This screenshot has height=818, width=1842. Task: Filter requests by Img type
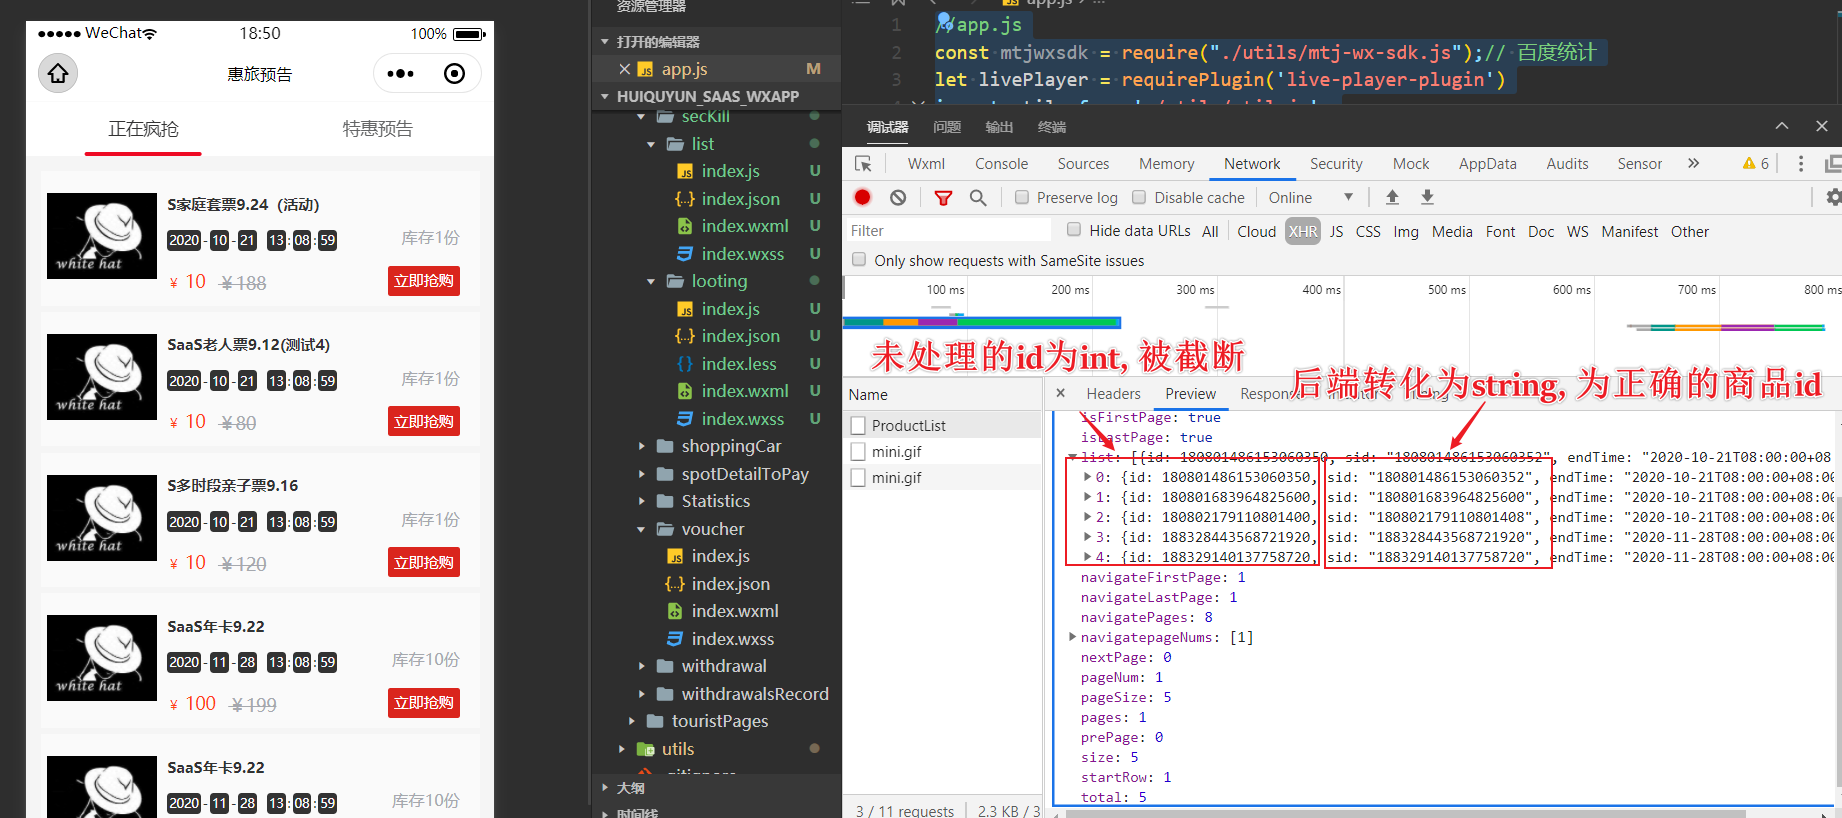click(x=1405, y=231)
